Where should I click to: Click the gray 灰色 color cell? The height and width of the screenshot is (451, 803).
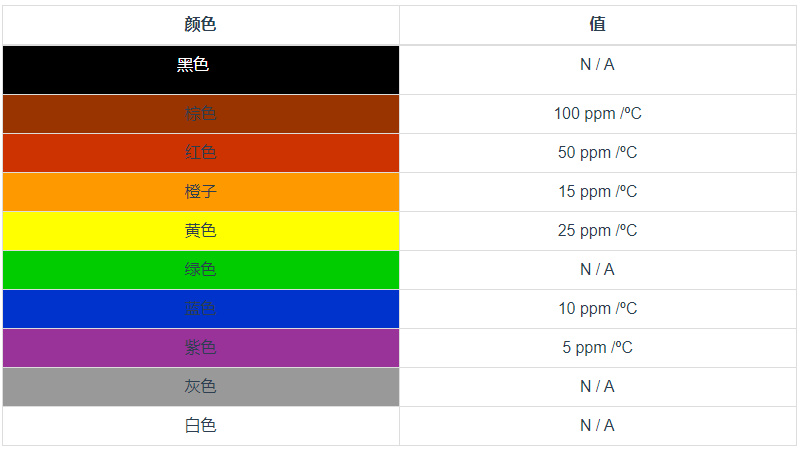coord(200,387)
